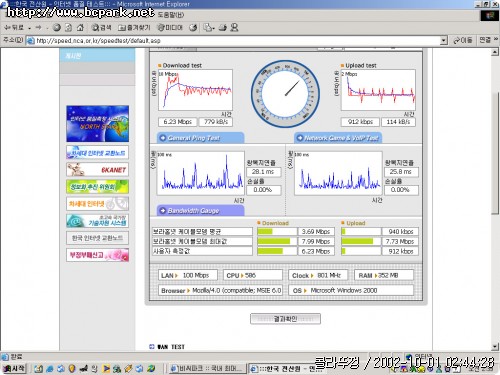Go to the home page icon
This screenshot has height=375, width=500.
[80, 27]
